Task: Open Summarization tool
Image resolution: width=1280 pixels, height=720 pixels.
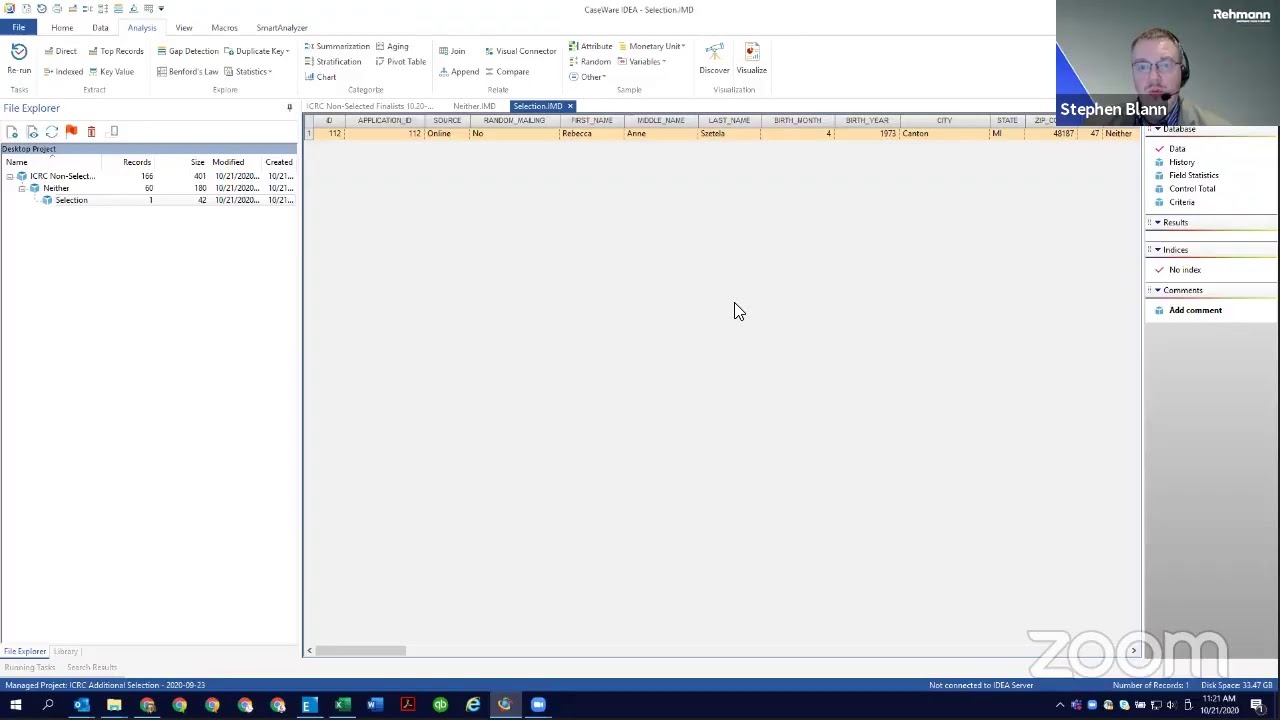Action: (337, 46)
